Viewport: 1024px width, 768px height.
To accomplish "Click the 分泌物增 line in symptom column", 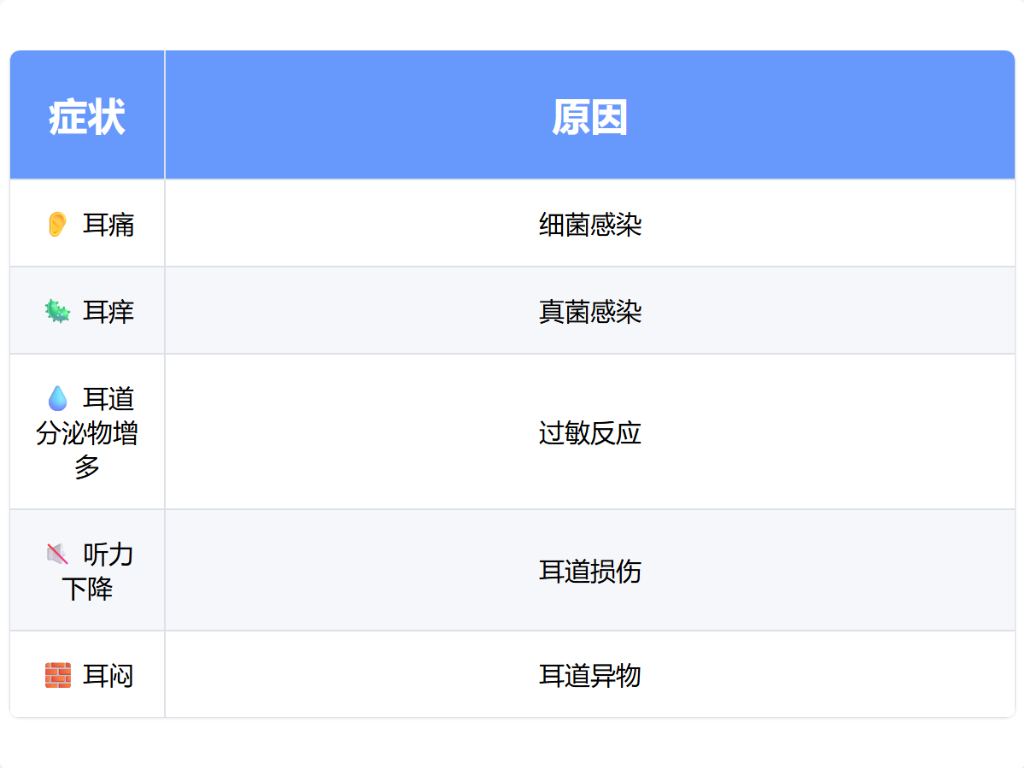I will (x=87, y=434).
